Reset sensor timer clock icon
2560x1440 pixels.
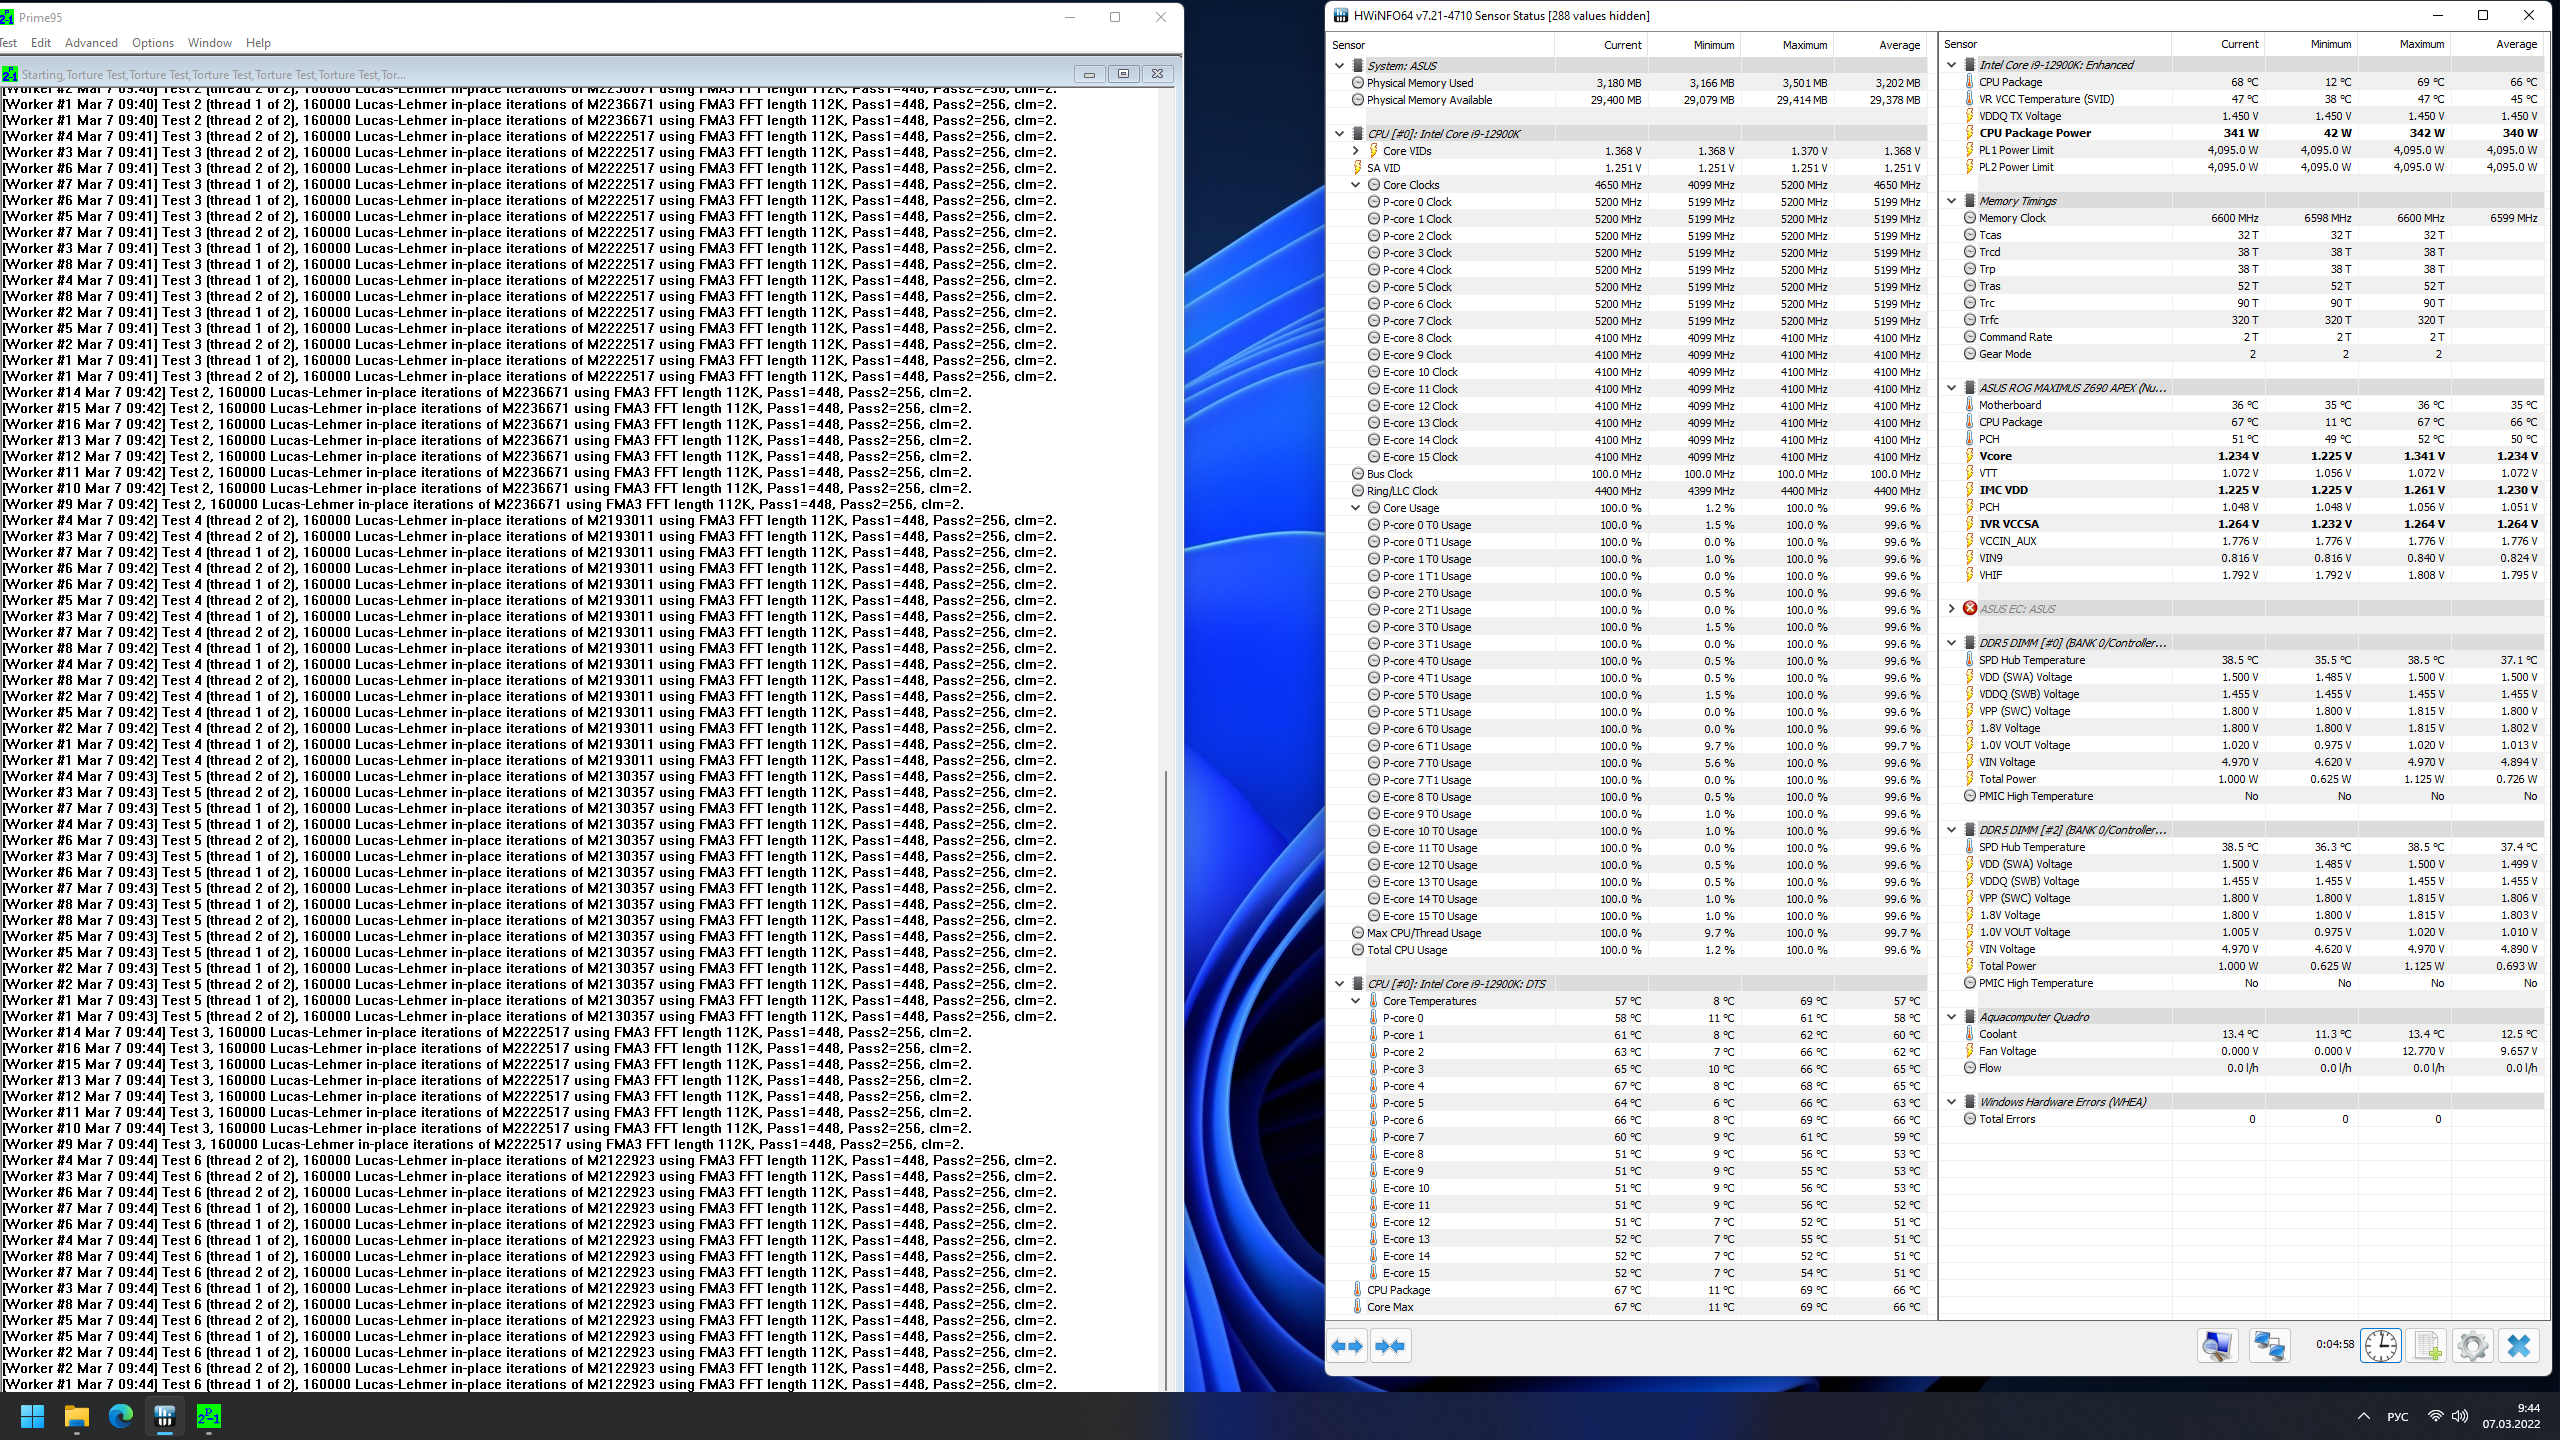[x=2381, y=1346]
